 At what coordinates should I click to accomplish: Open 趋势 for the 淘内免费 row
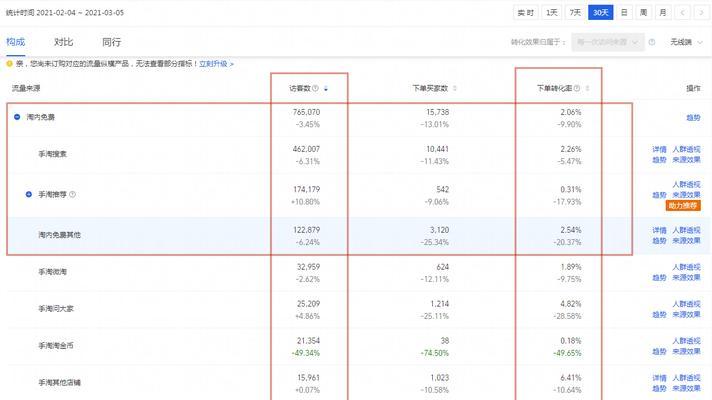click(x=693, y=118)
